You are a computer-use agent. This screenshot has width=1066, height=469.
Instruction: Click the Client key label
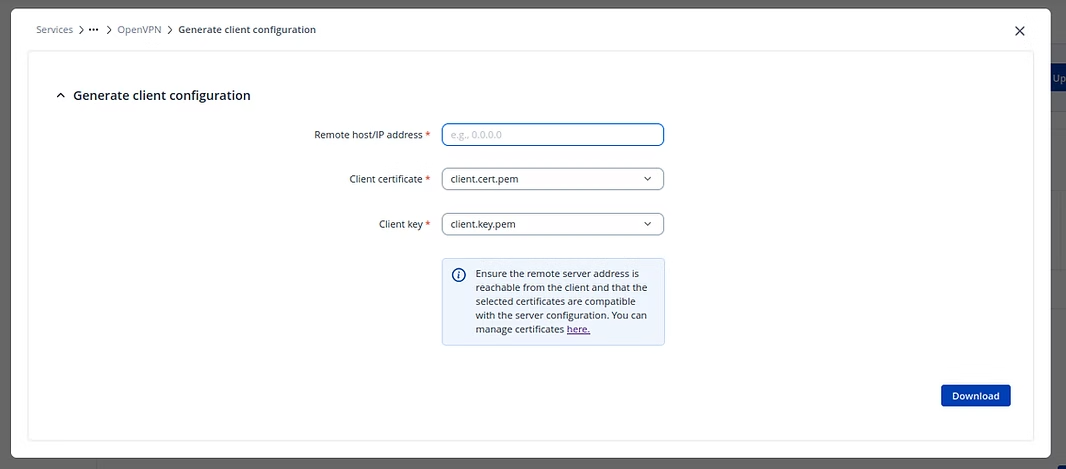(x=400, y=224)
